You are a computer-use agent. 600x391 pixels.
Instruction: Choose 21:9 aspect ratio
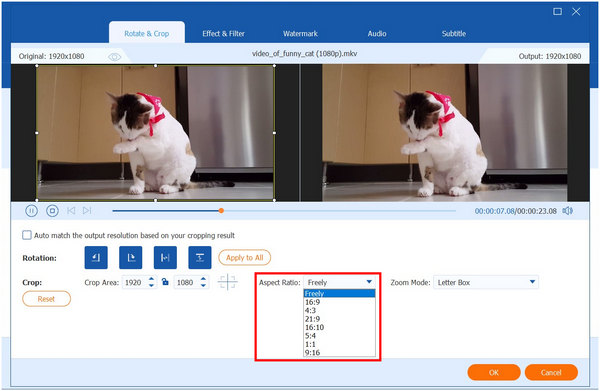click(x=339, y=319)
